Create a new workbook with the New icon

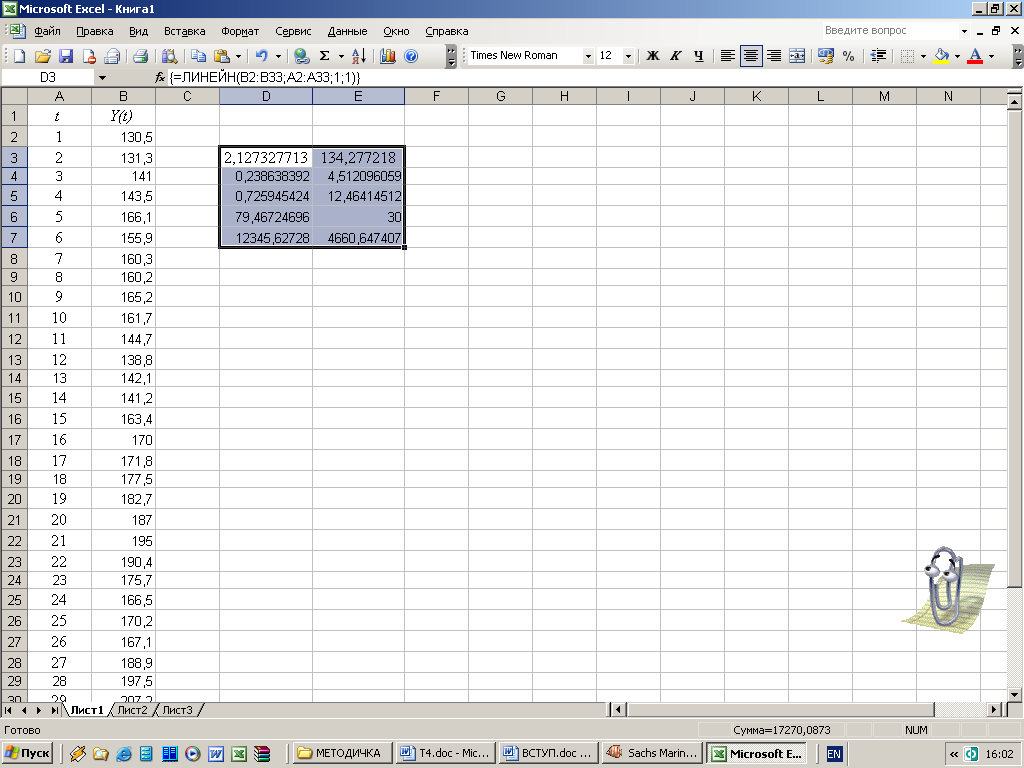point(19,56)
